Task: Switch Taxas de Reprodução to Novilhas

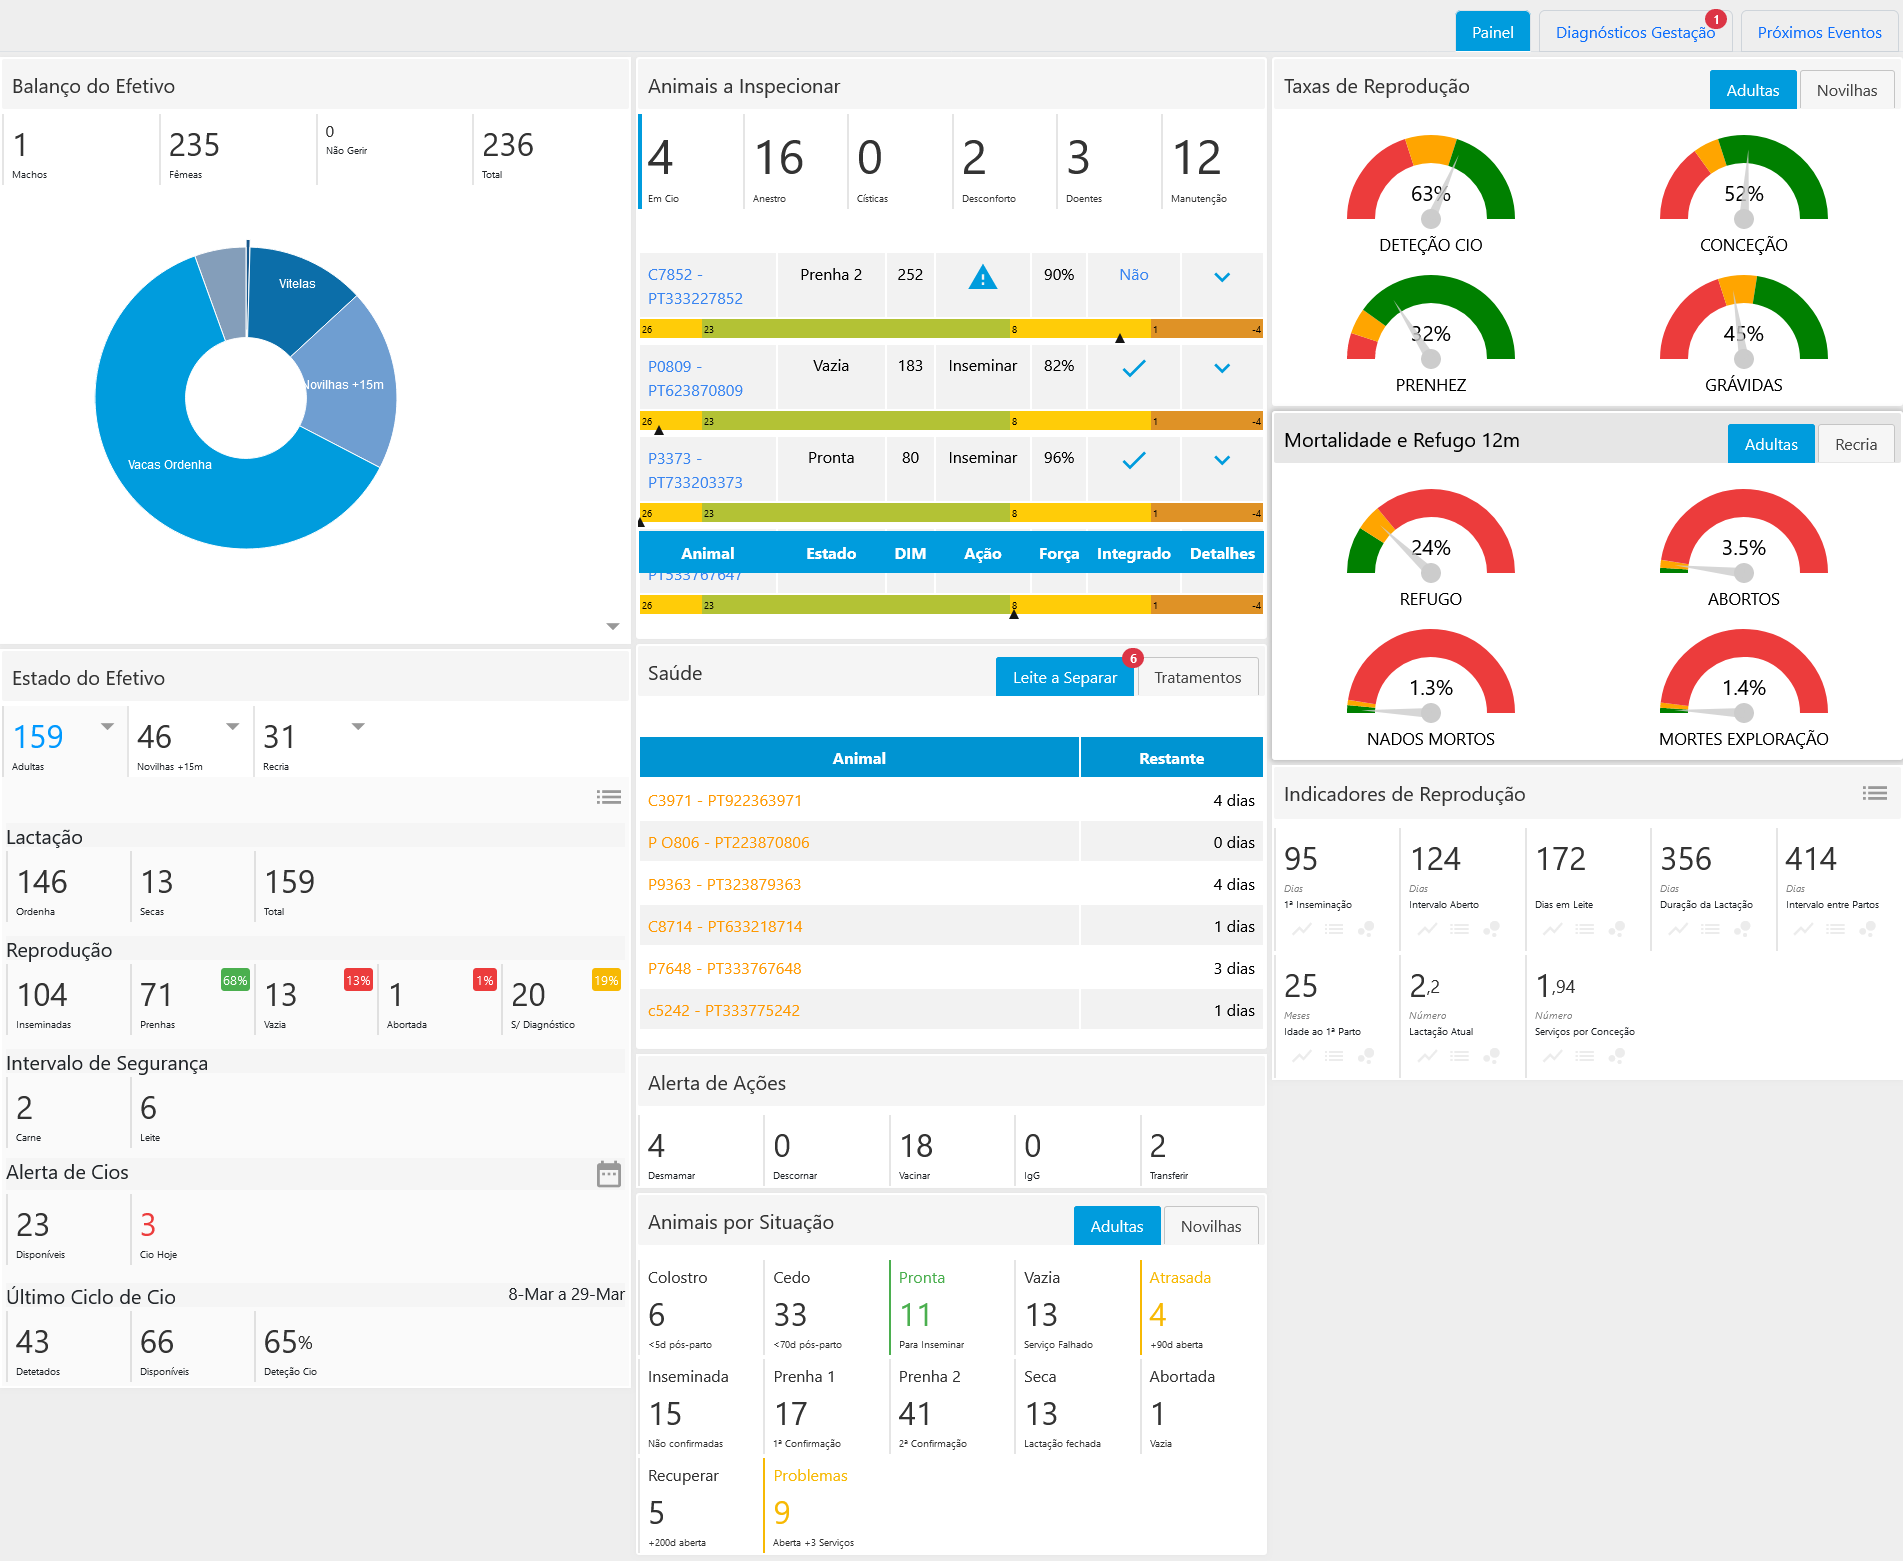Action: point(1846,90)
